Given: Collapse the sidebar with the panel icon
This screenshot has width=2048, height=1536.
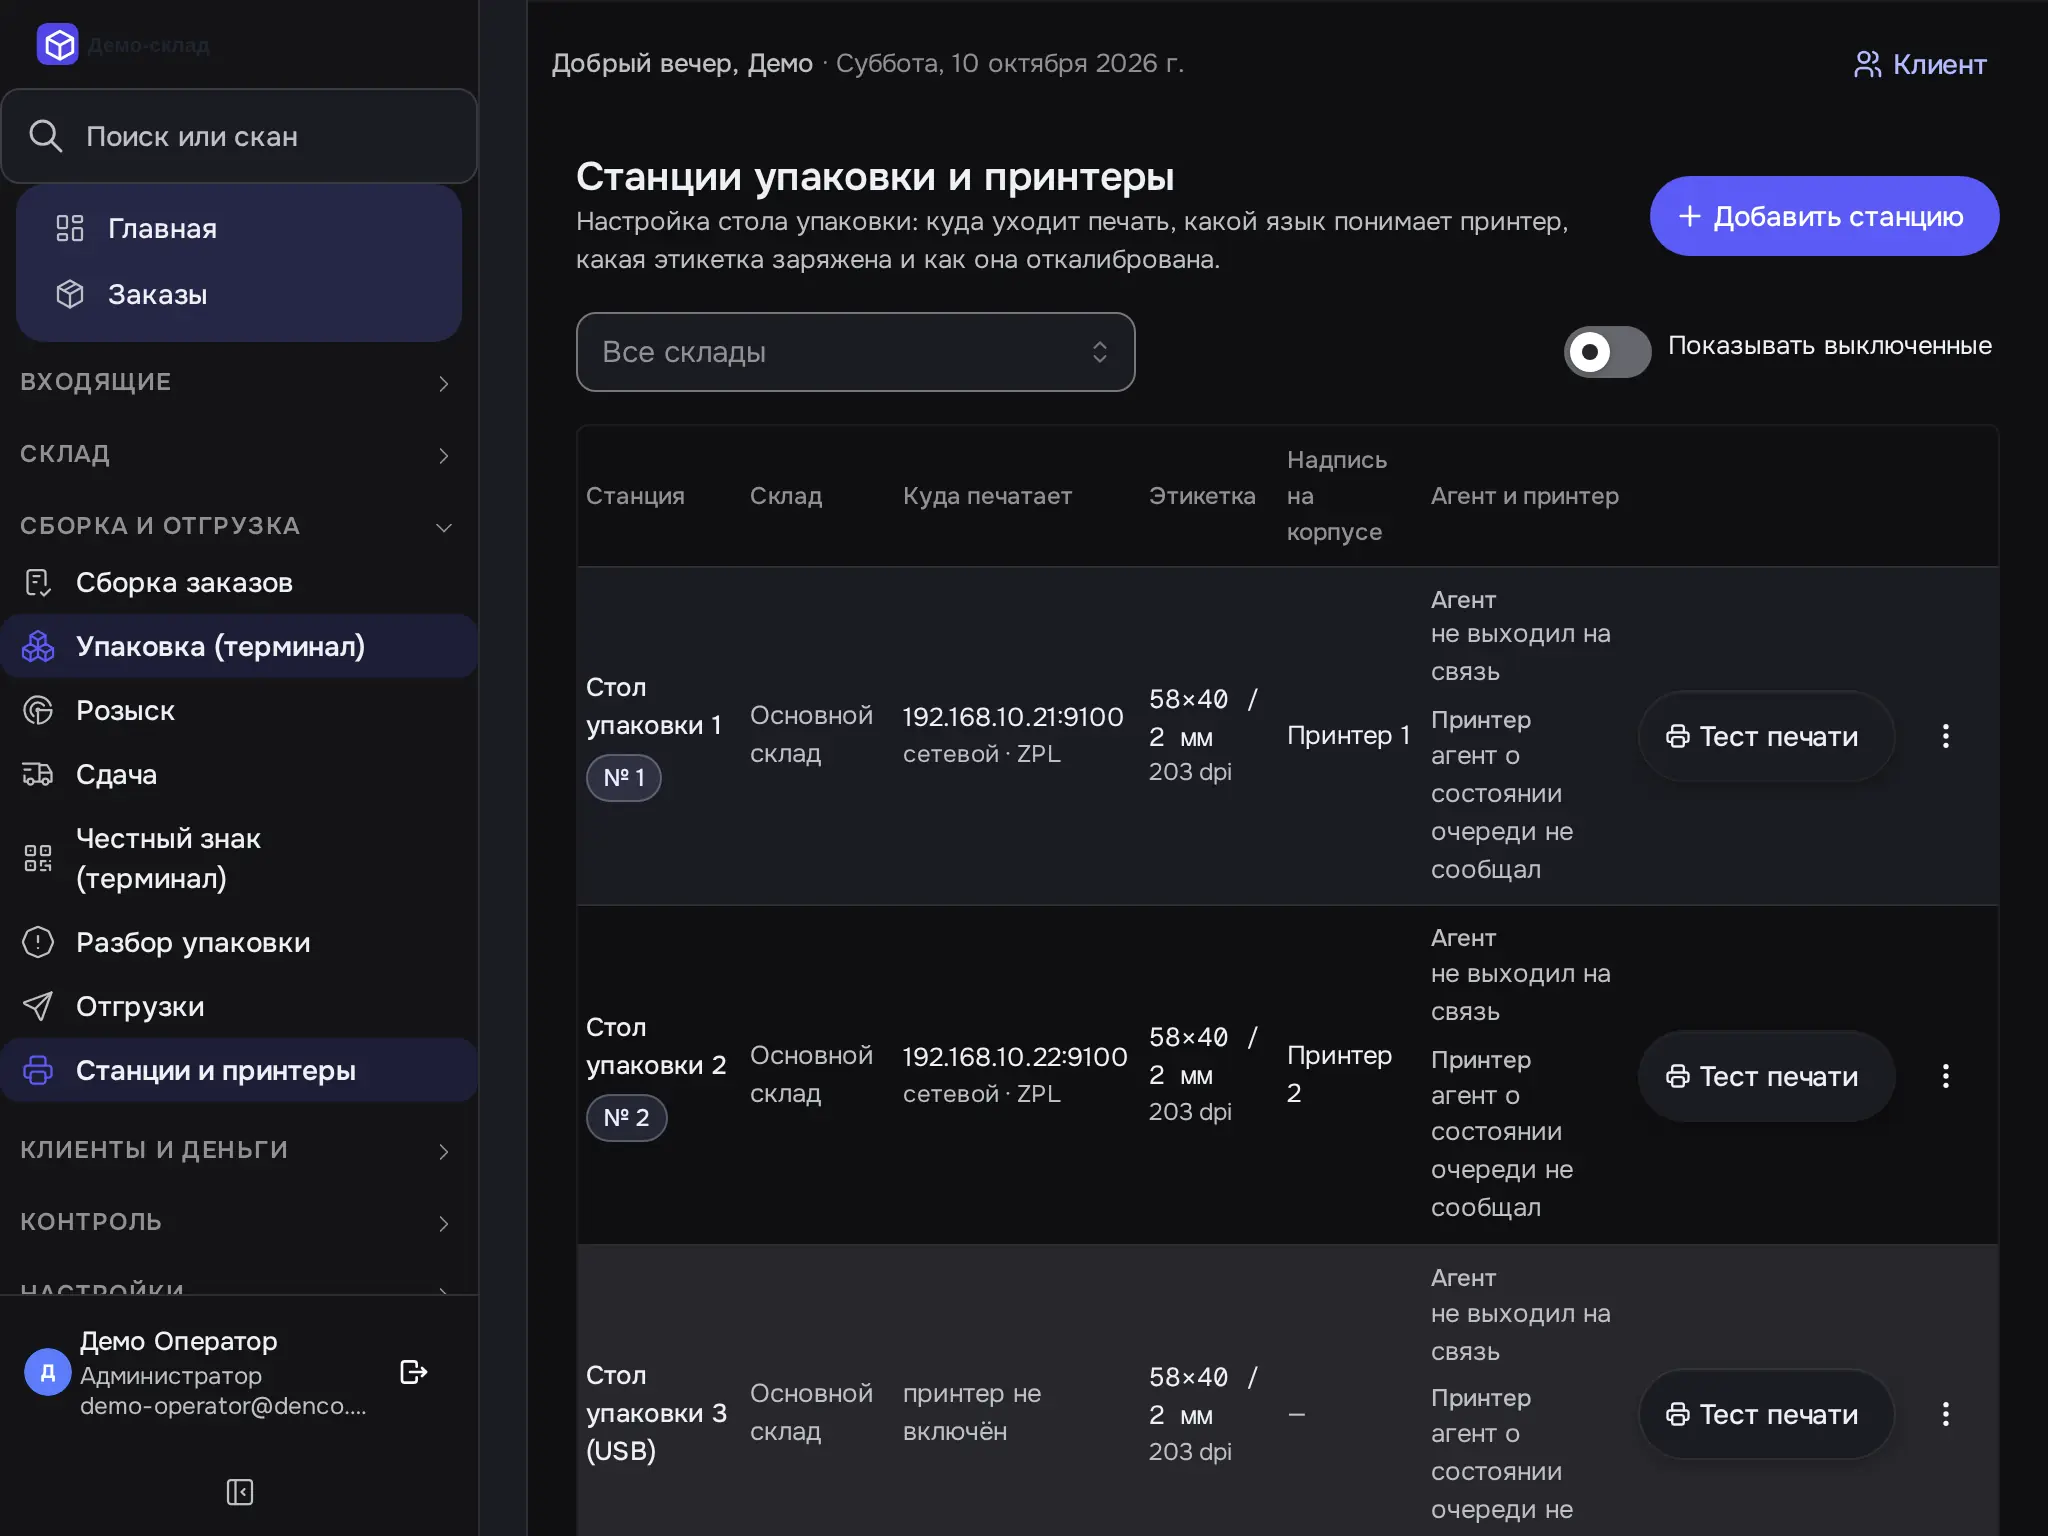Looking at the screenshot, I should pos(240,1492).
